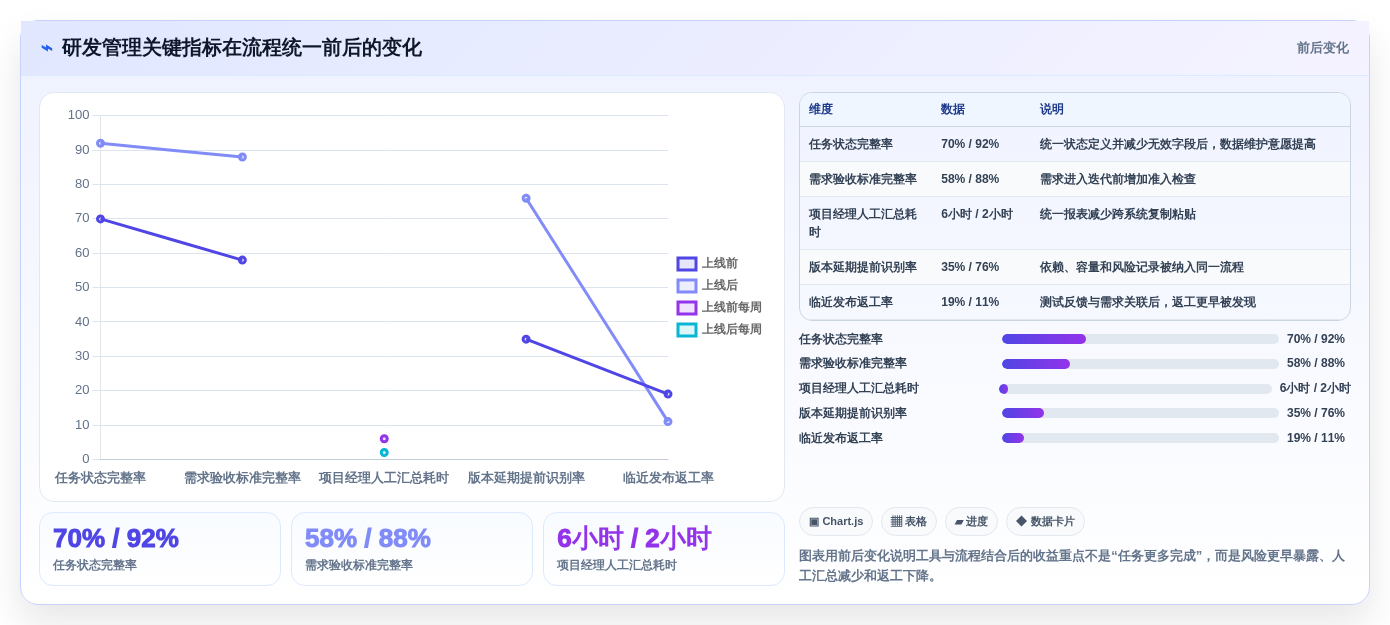Click the 上线前 point at 临近发布返工率

[668, 394]
